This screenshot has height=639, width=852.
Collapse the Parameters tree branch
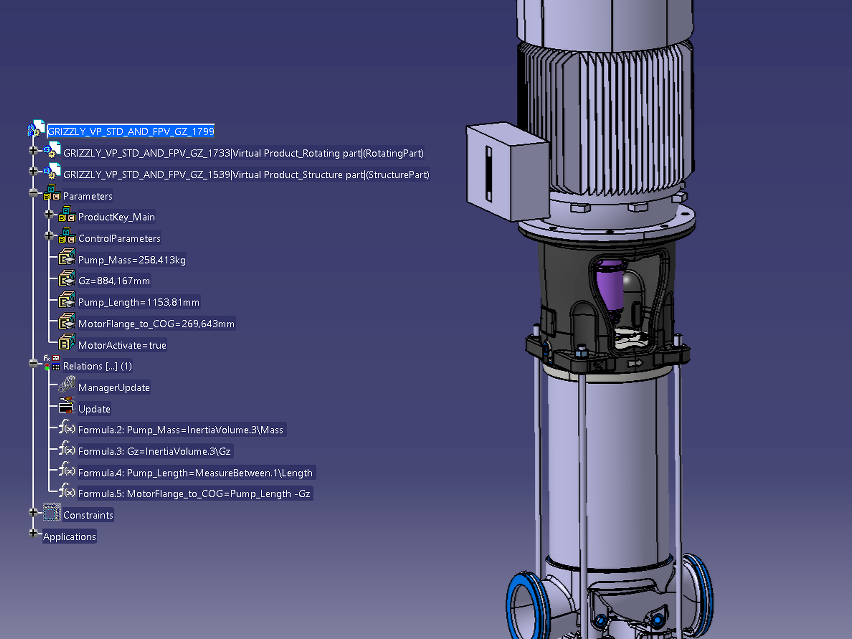(x=33, y=196)
